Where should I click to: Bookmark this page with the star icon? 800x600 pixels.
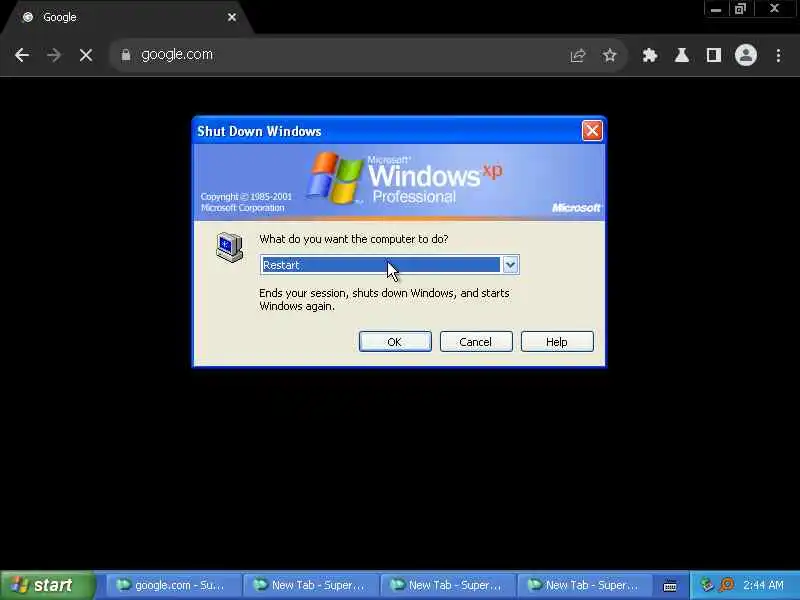point(610,55)
